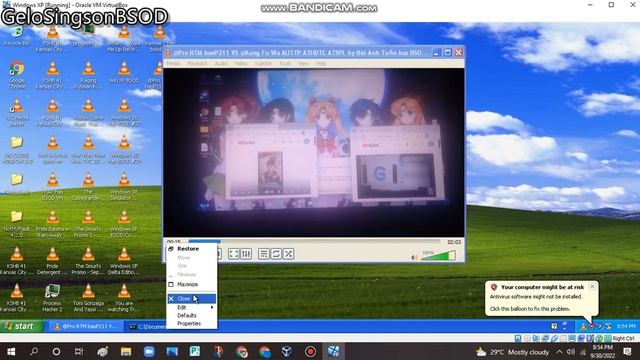Select the Pride Detergent video icon

click(52, 261)
